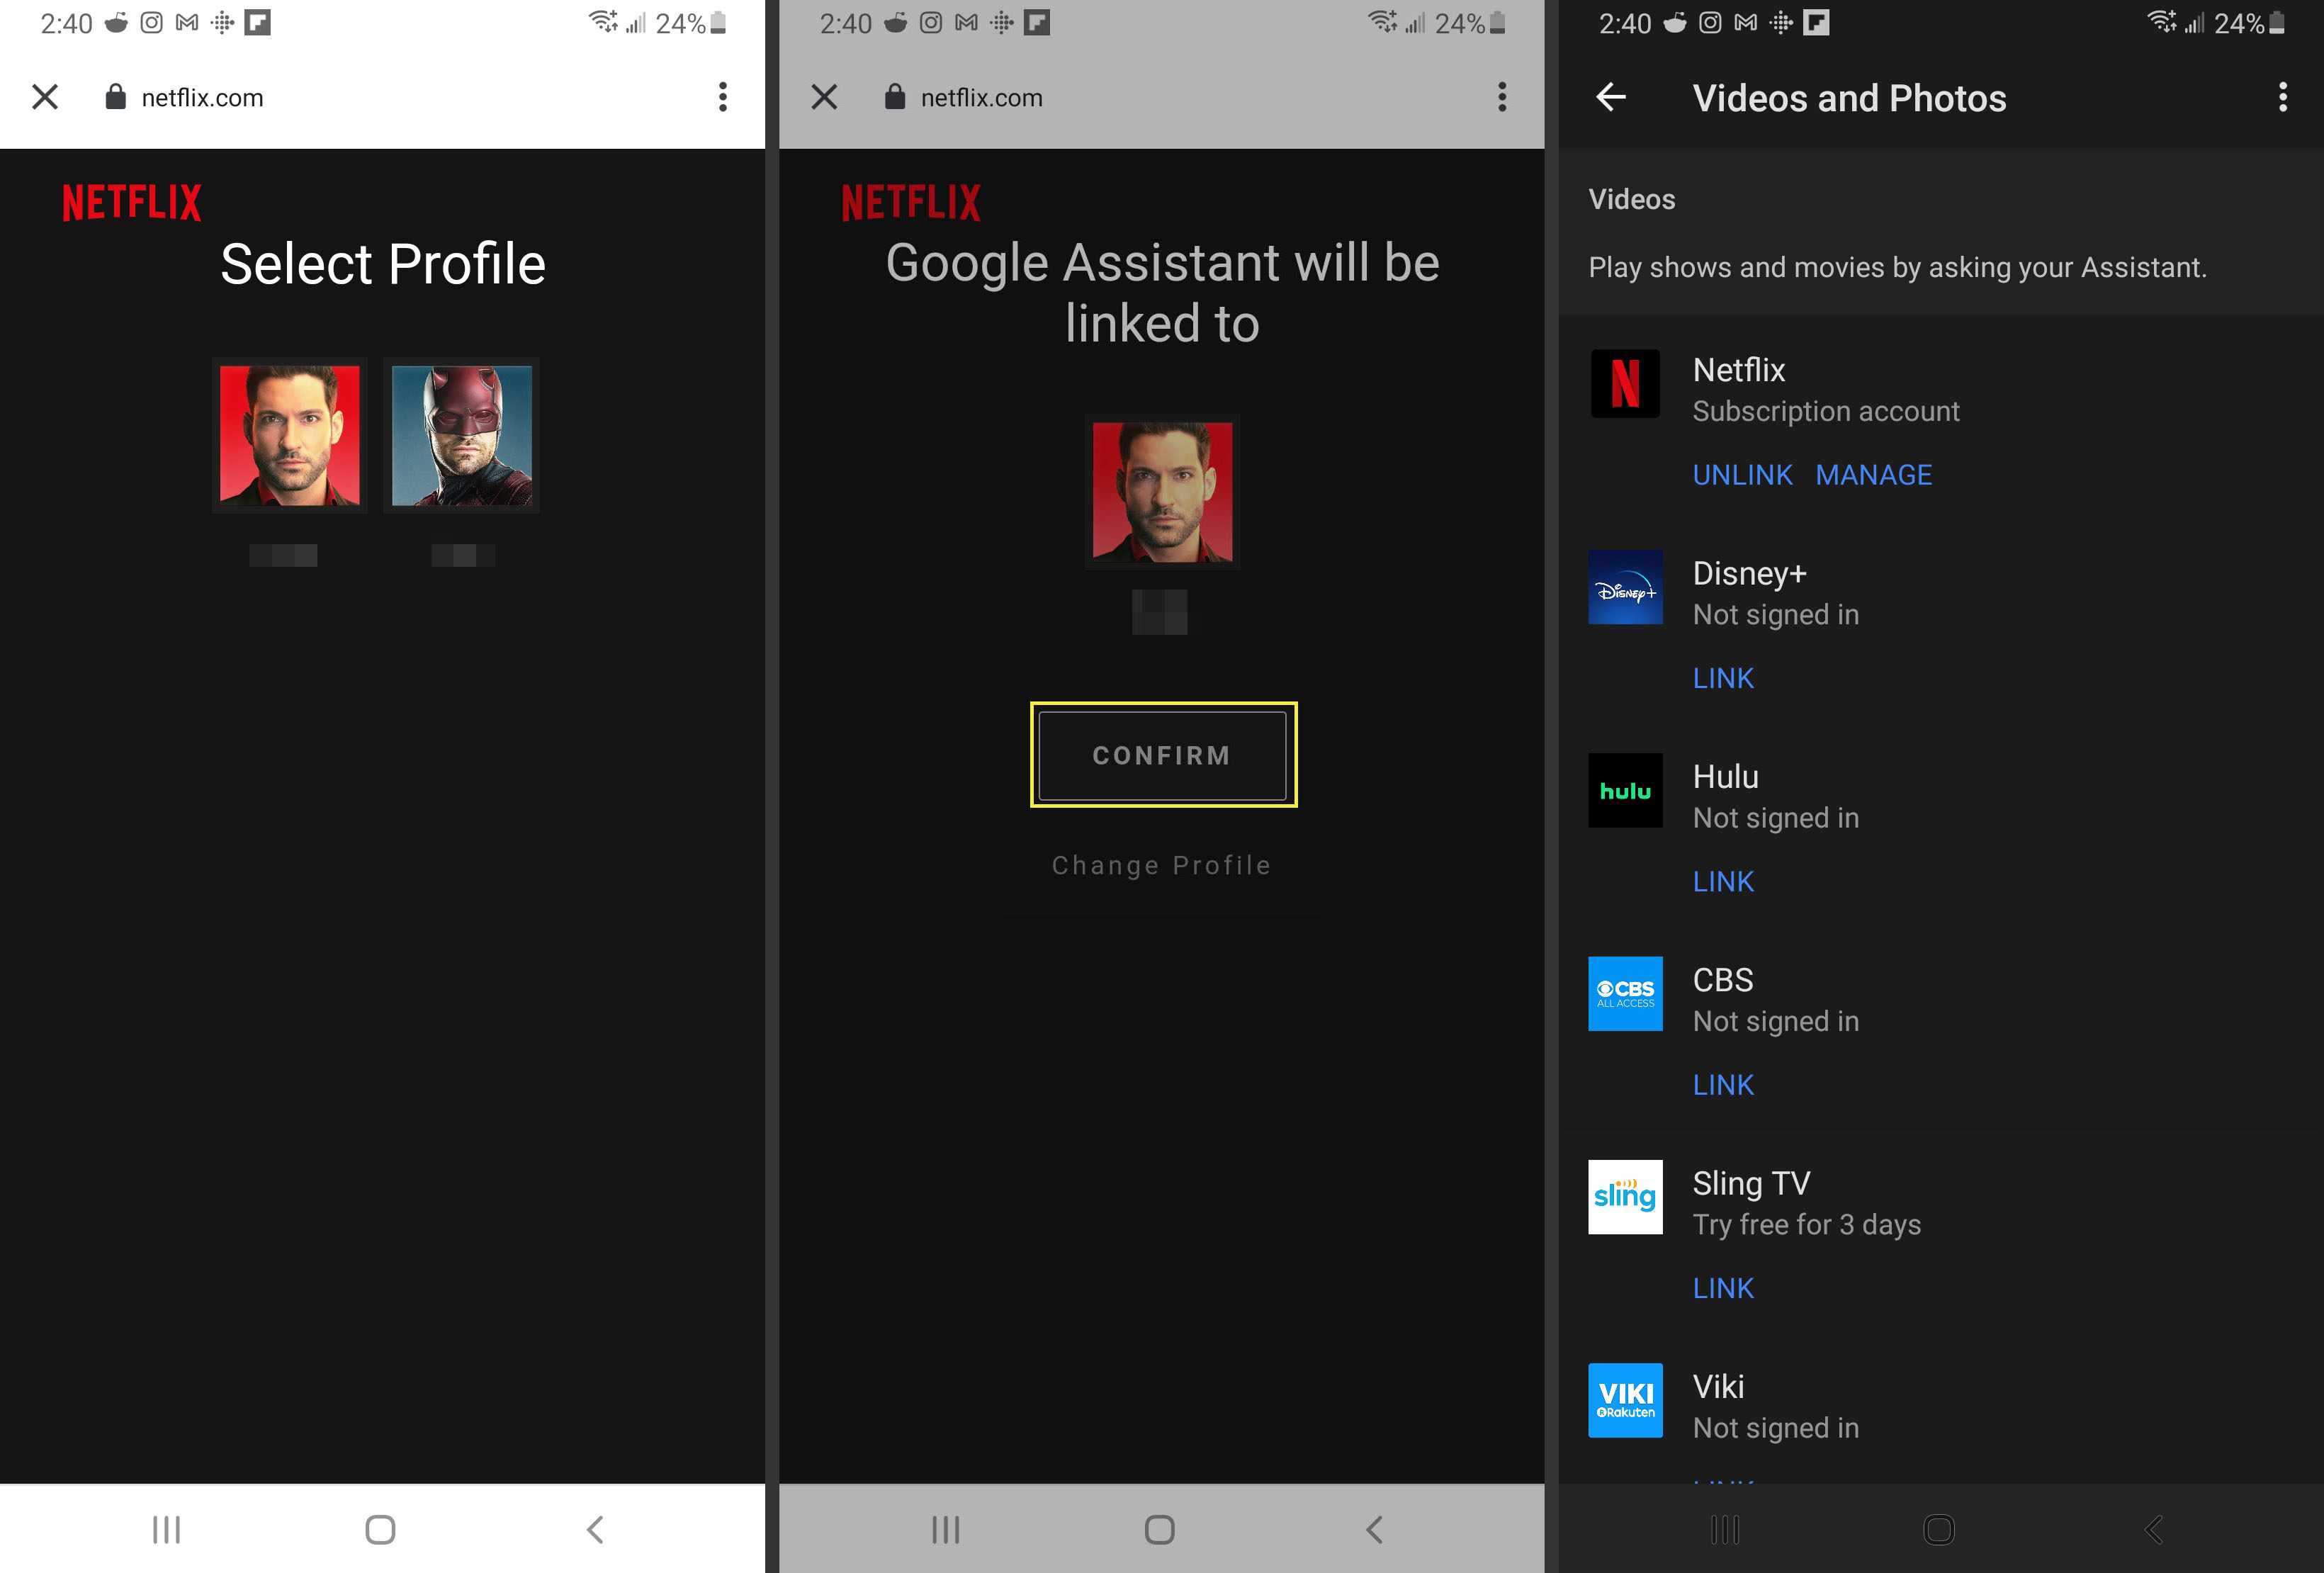This screenshot has width=2324, height=1573.
Task: Unlink the Netflix account
Action: (1742, 475)
